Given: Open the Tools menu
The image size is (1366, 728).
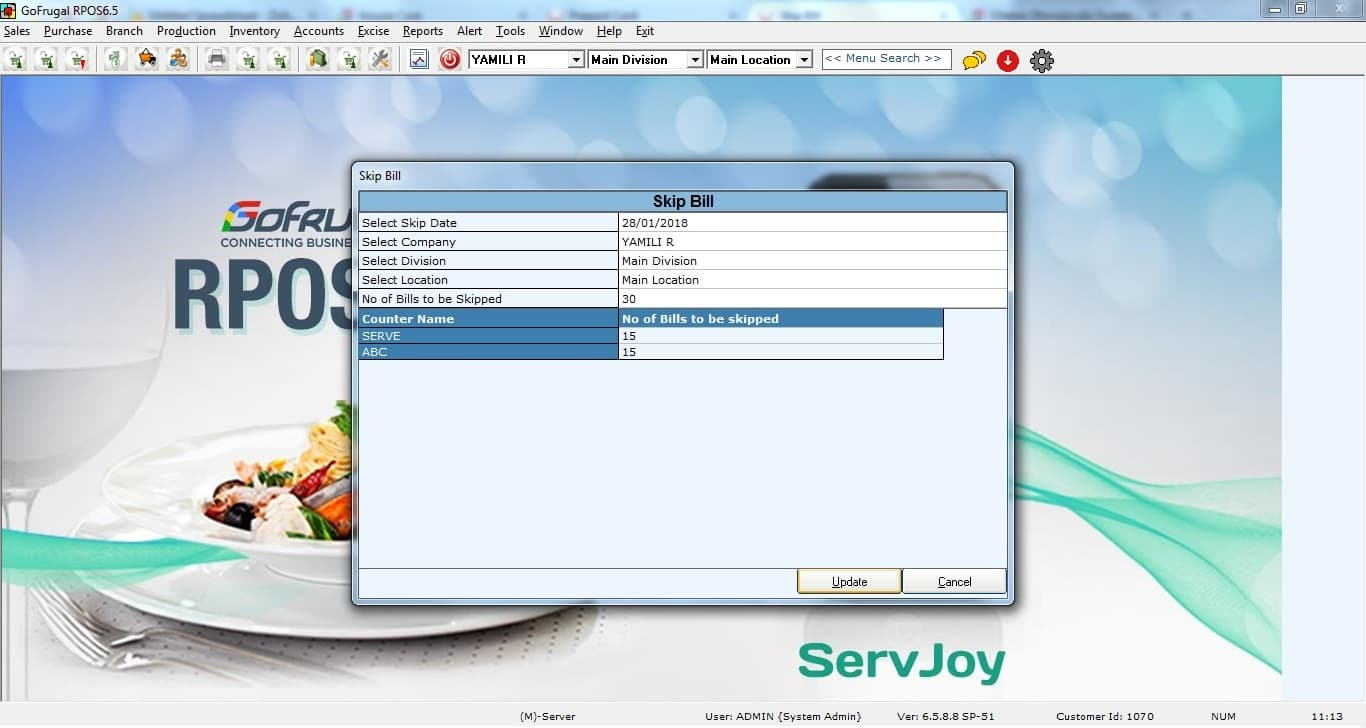Looking at the screenshot, I should pyautogui.click(x=510, y=31).
